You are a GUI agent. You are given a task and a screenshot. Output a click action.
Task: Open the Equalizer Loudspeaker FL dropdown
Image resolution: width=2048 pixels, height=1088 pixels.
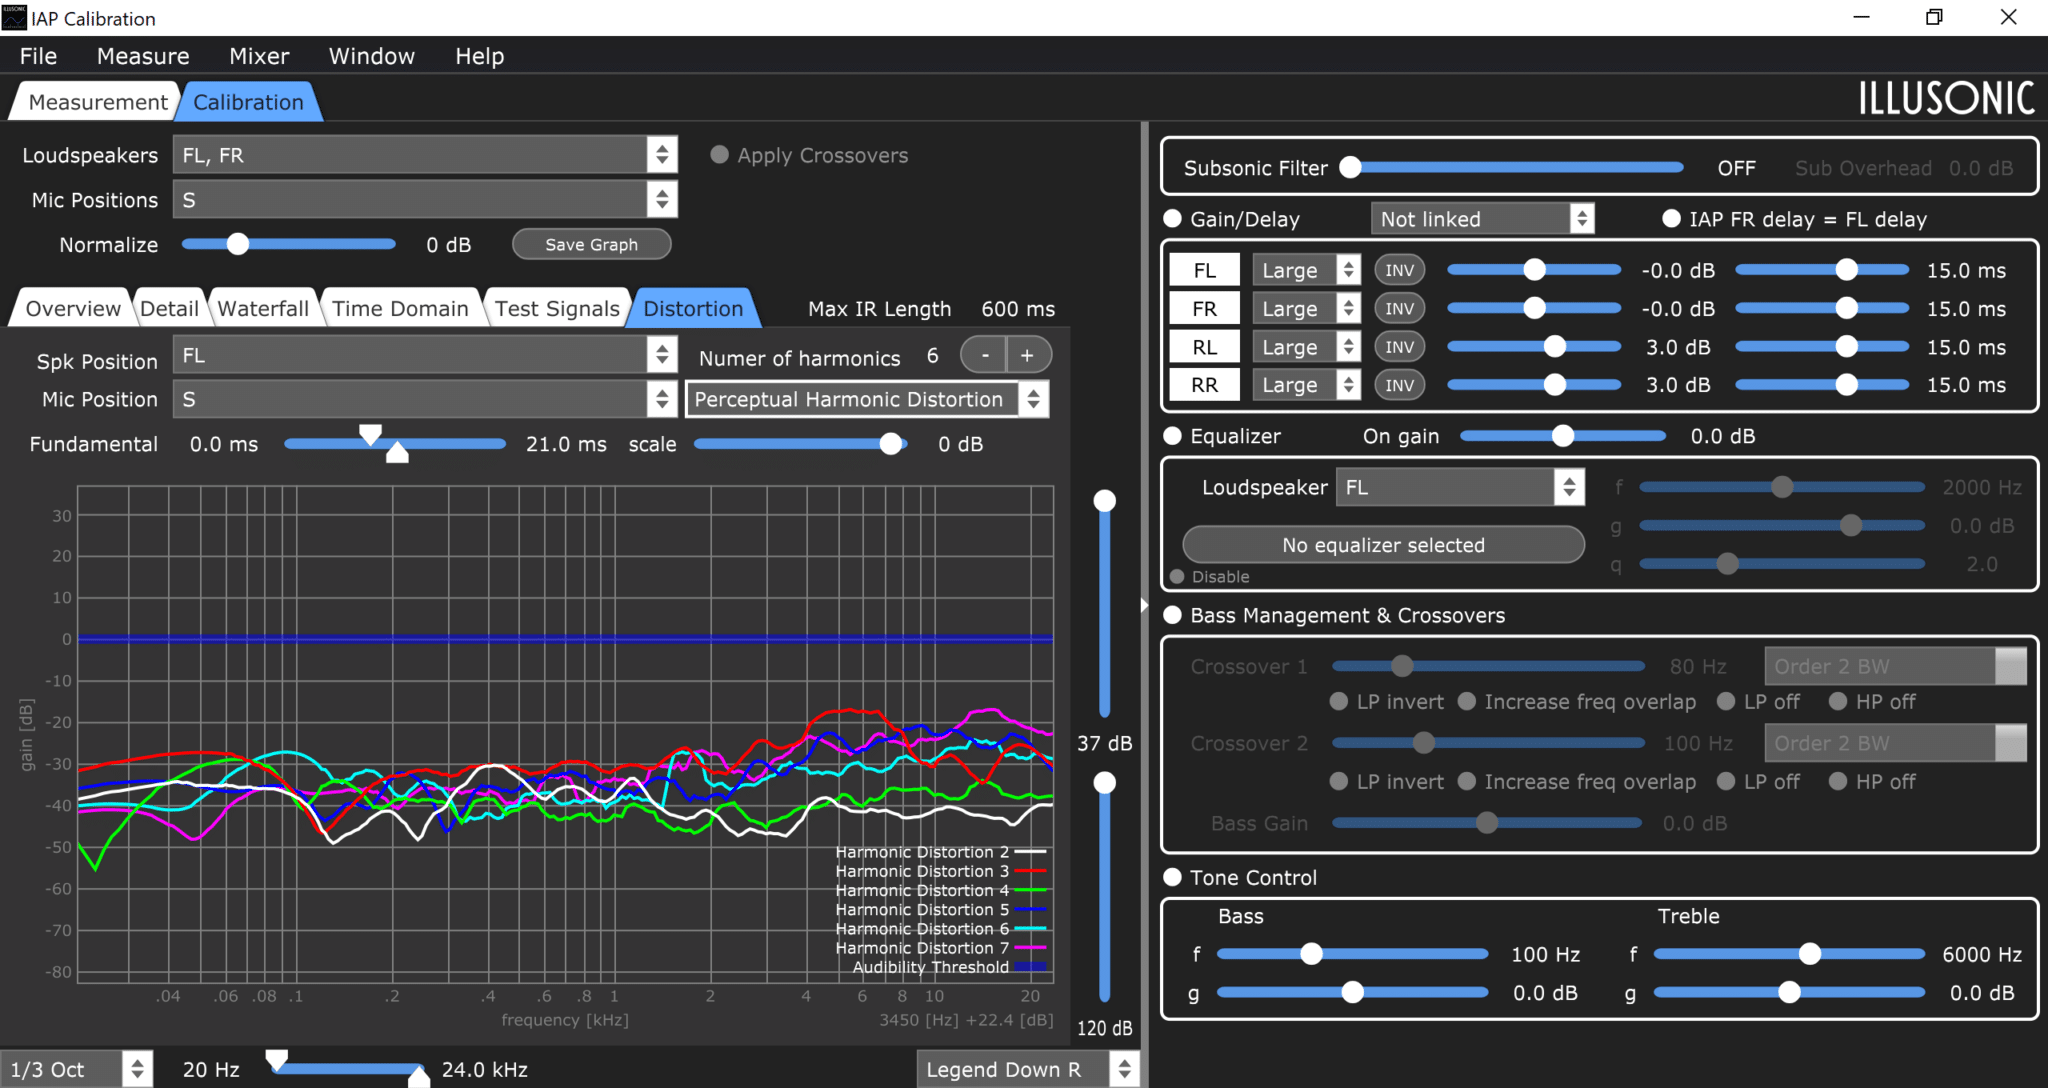1461,487
